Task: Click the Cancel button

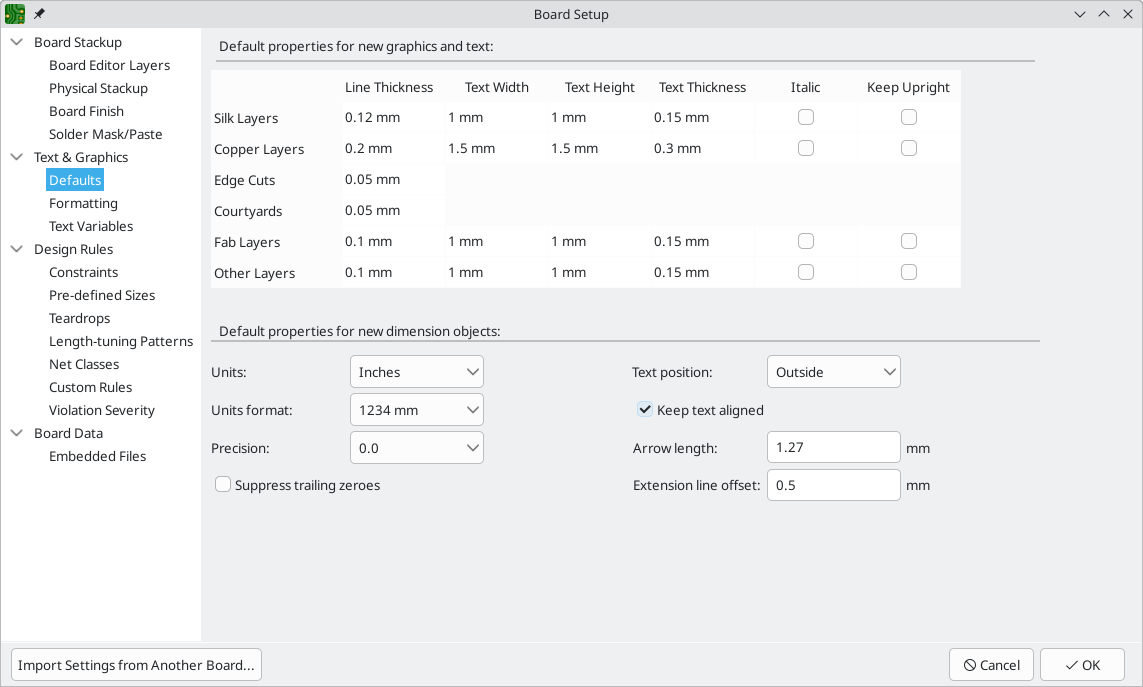Action: click(x=991, y=665)
